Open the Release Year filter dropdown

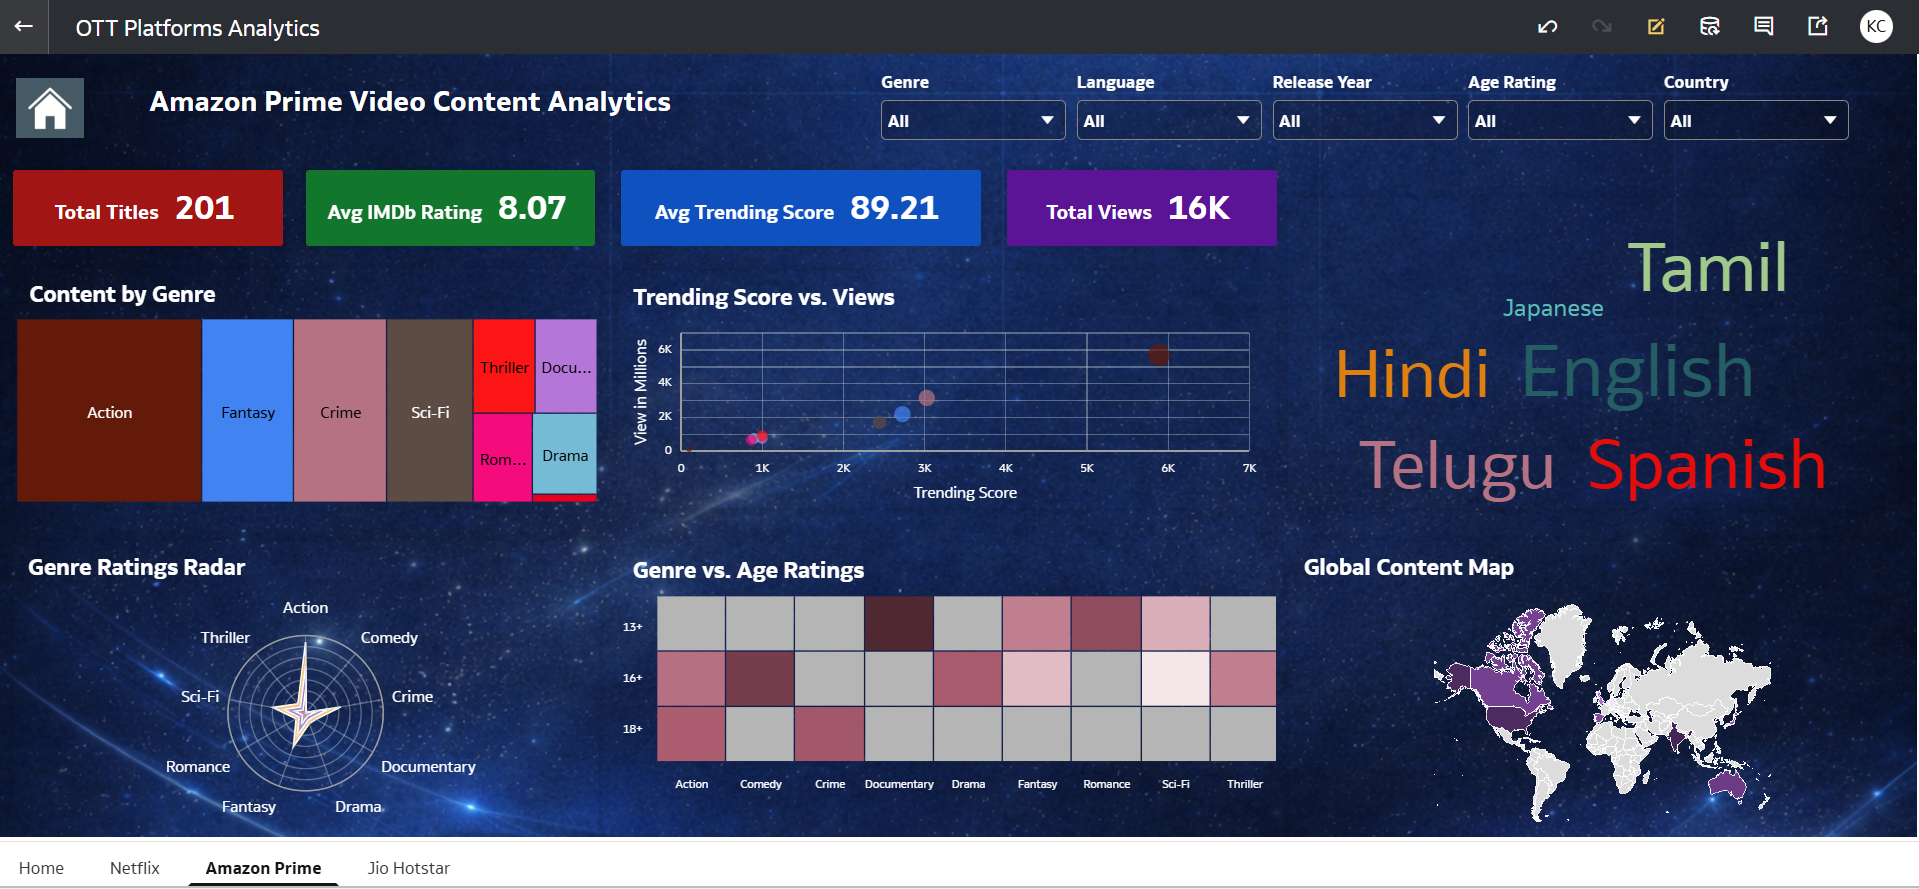(1364, 121)
